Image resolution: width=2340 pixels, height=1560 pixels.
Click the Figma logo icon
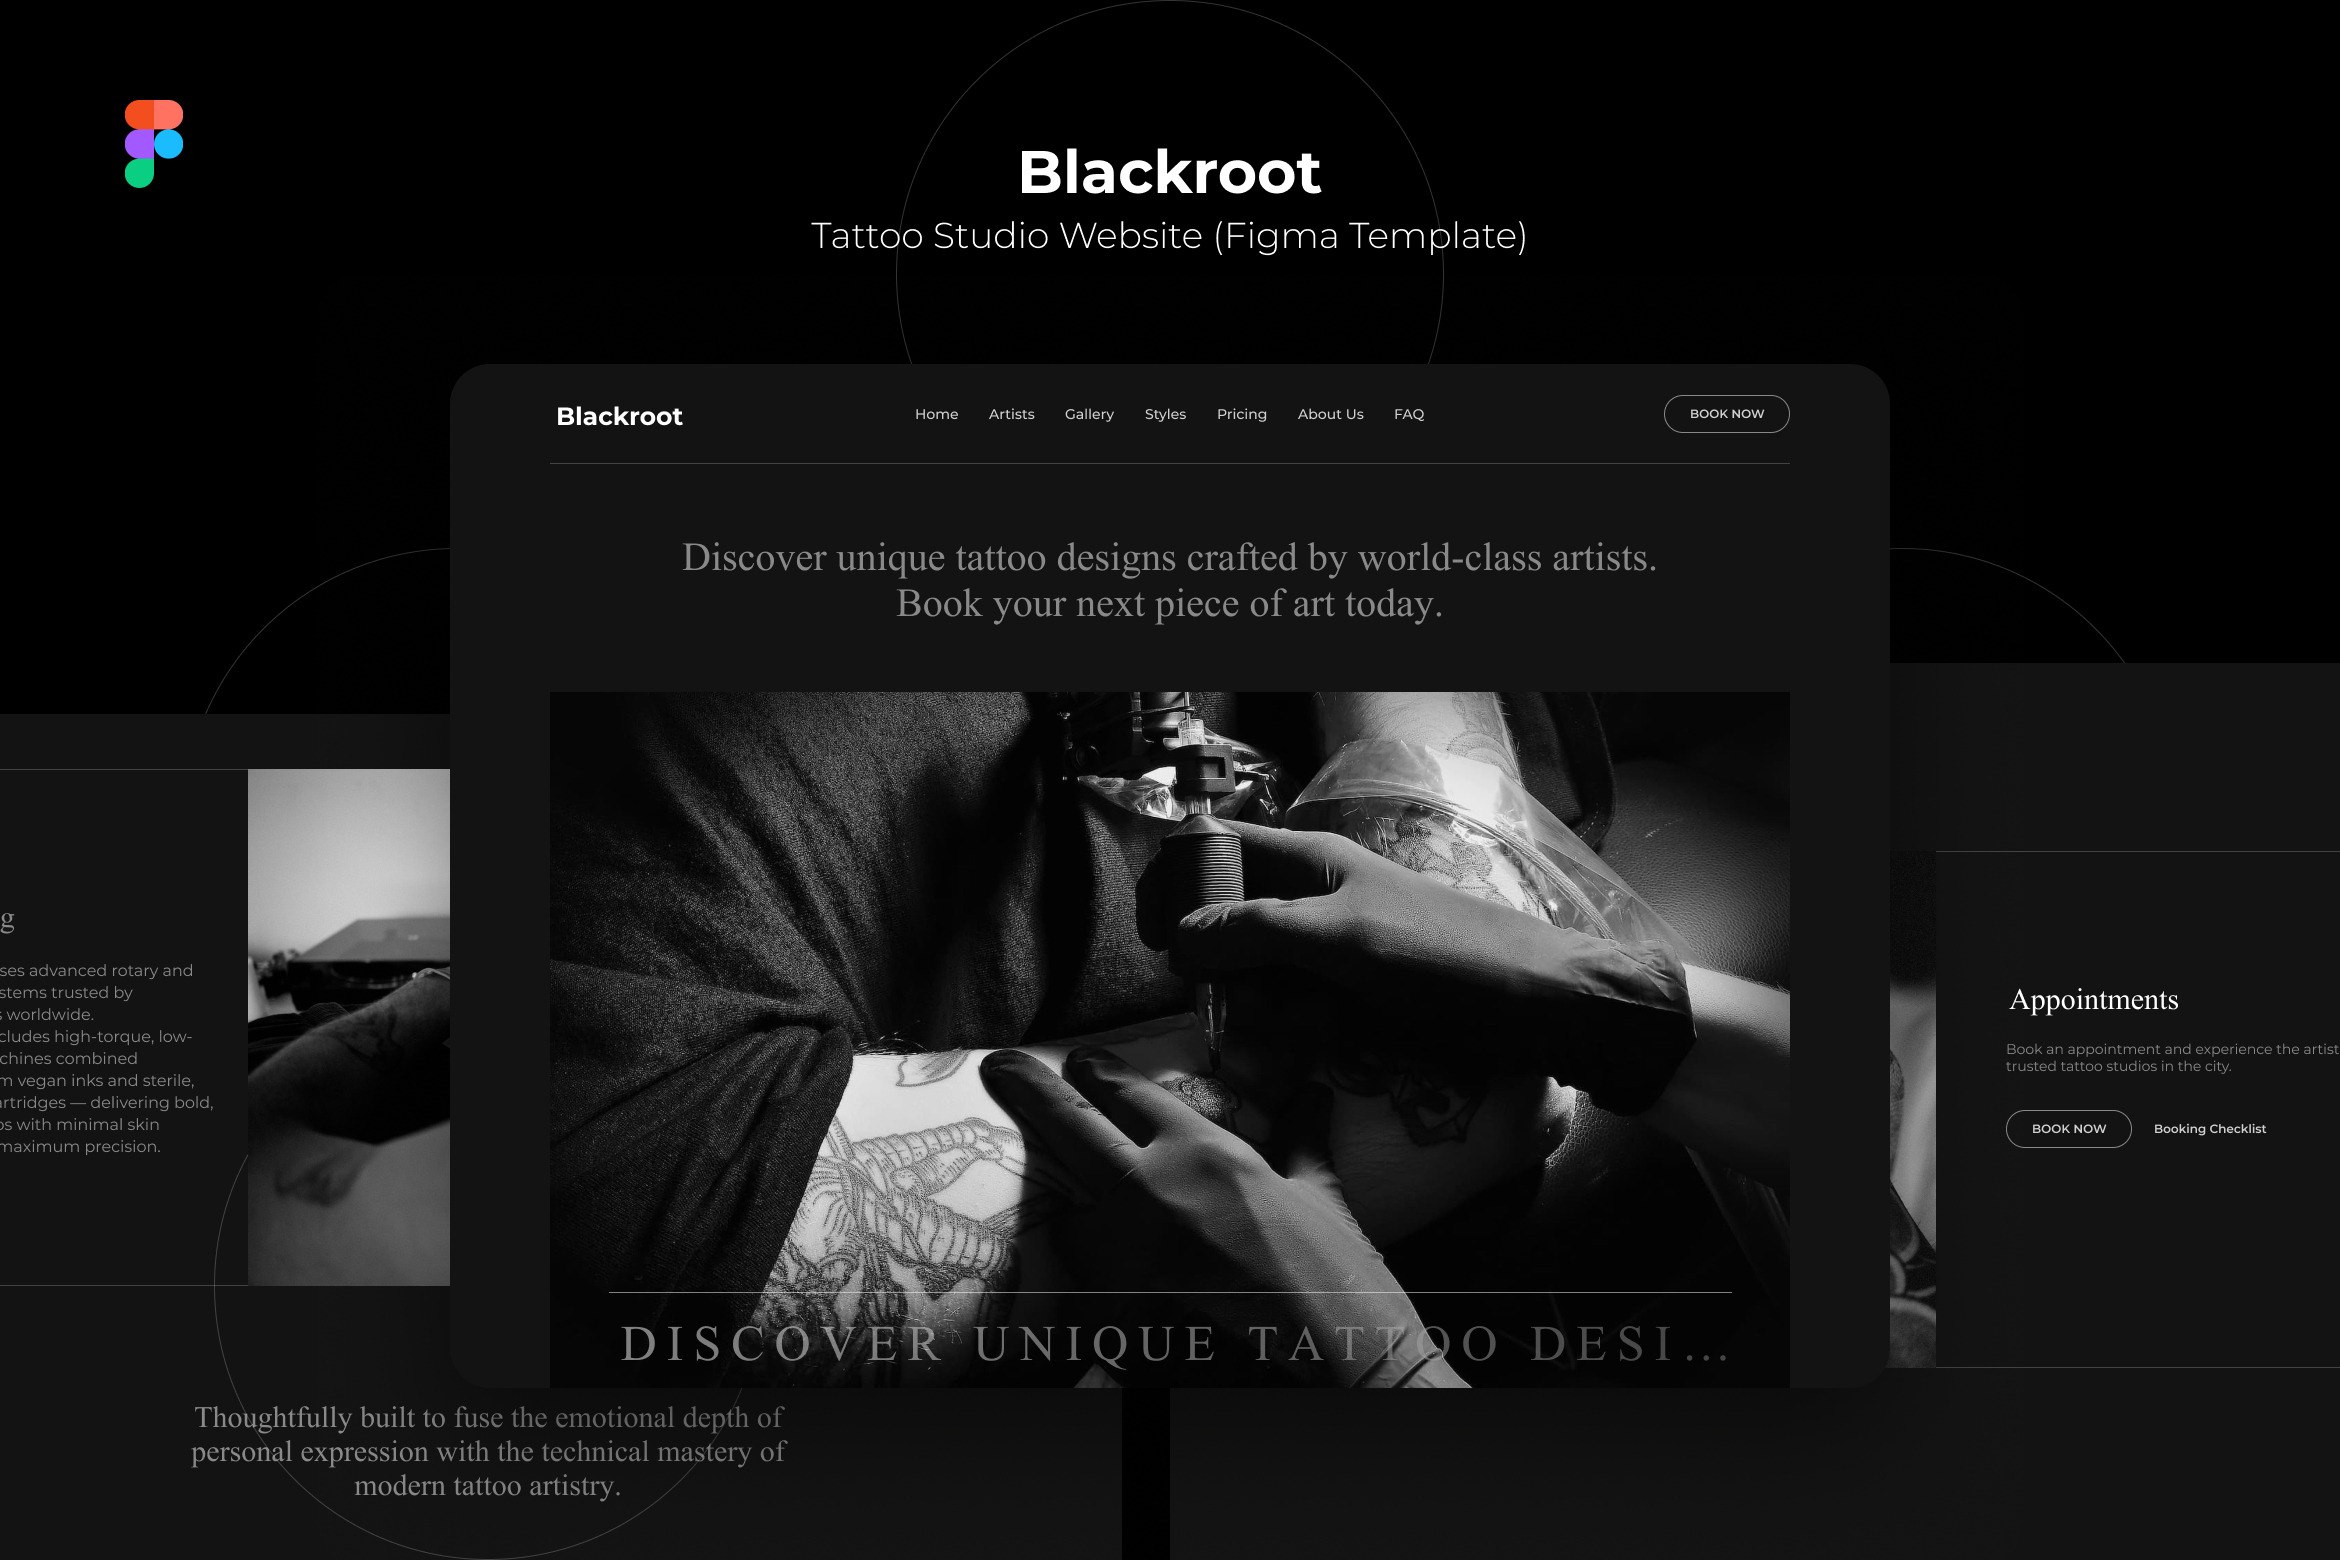[154, 143]
